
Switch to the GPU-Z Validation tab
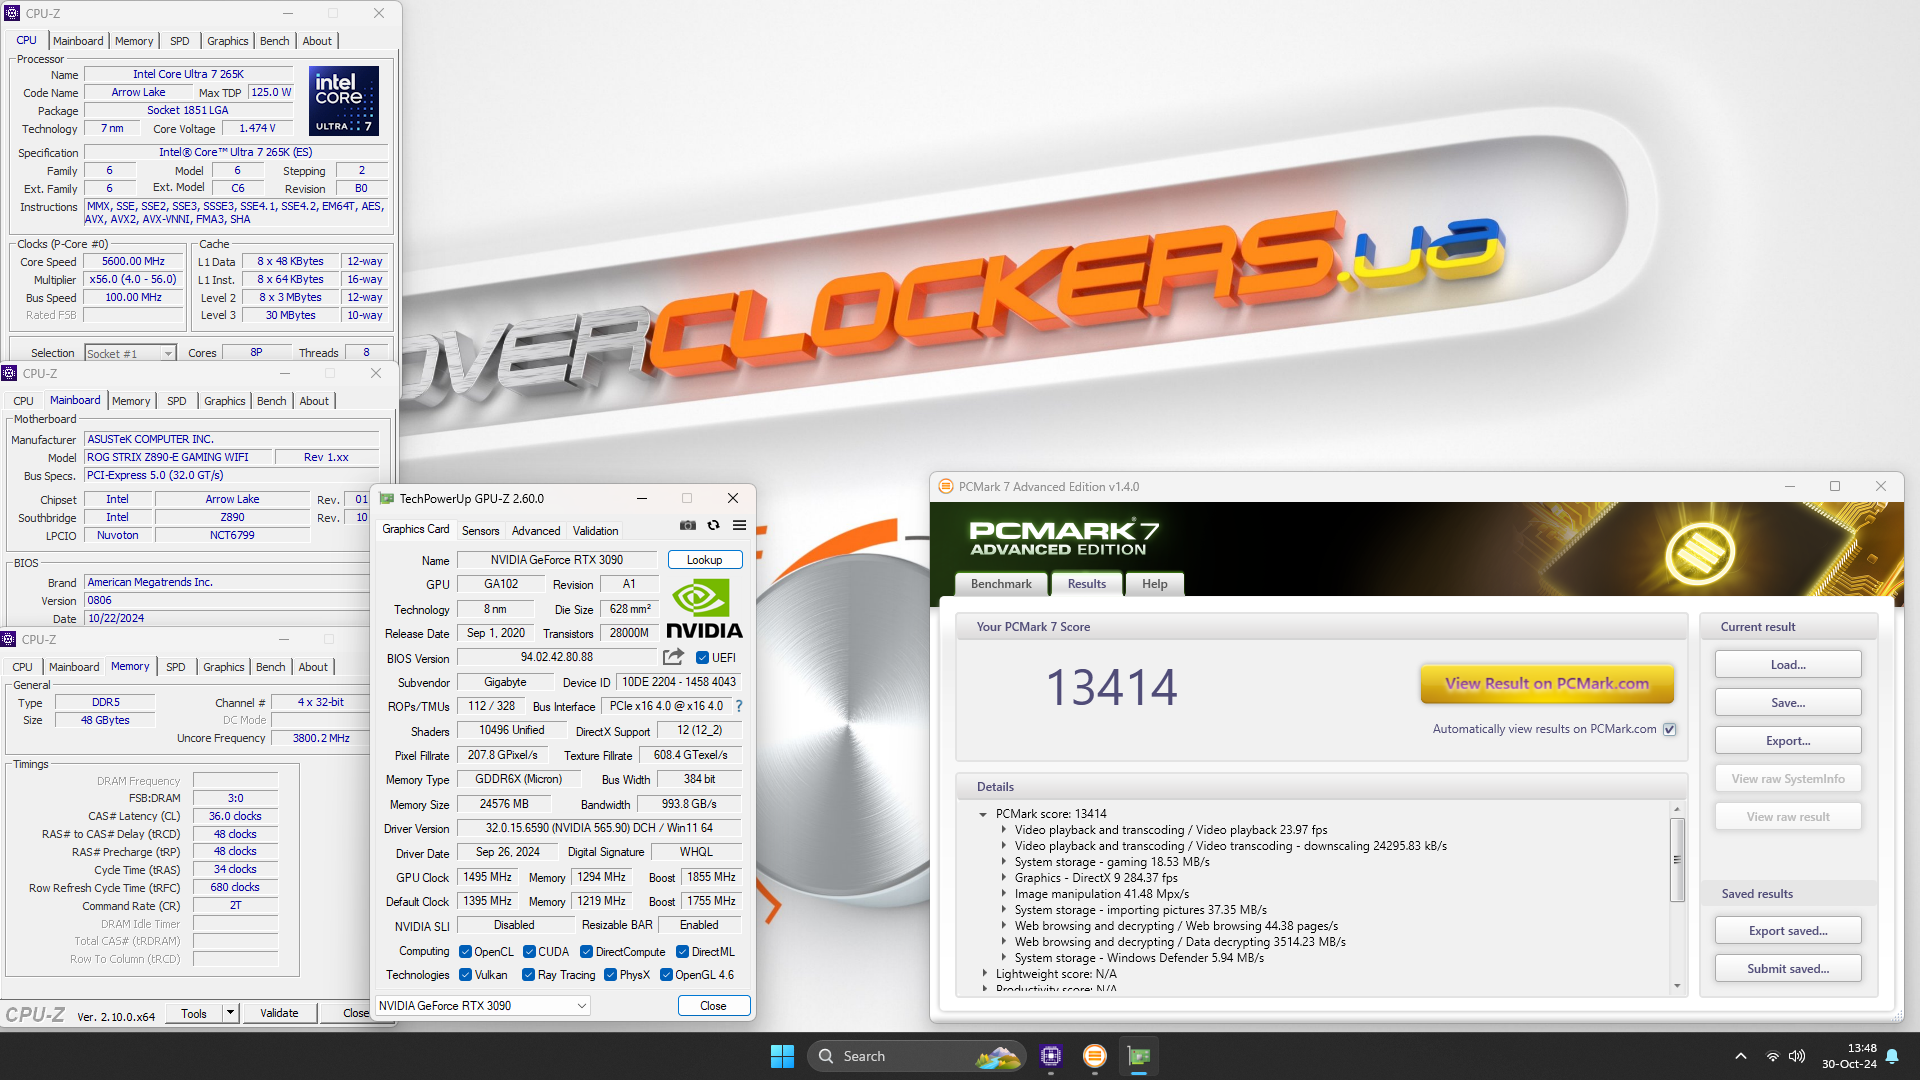pyautogui.click(x=595, y=531)
